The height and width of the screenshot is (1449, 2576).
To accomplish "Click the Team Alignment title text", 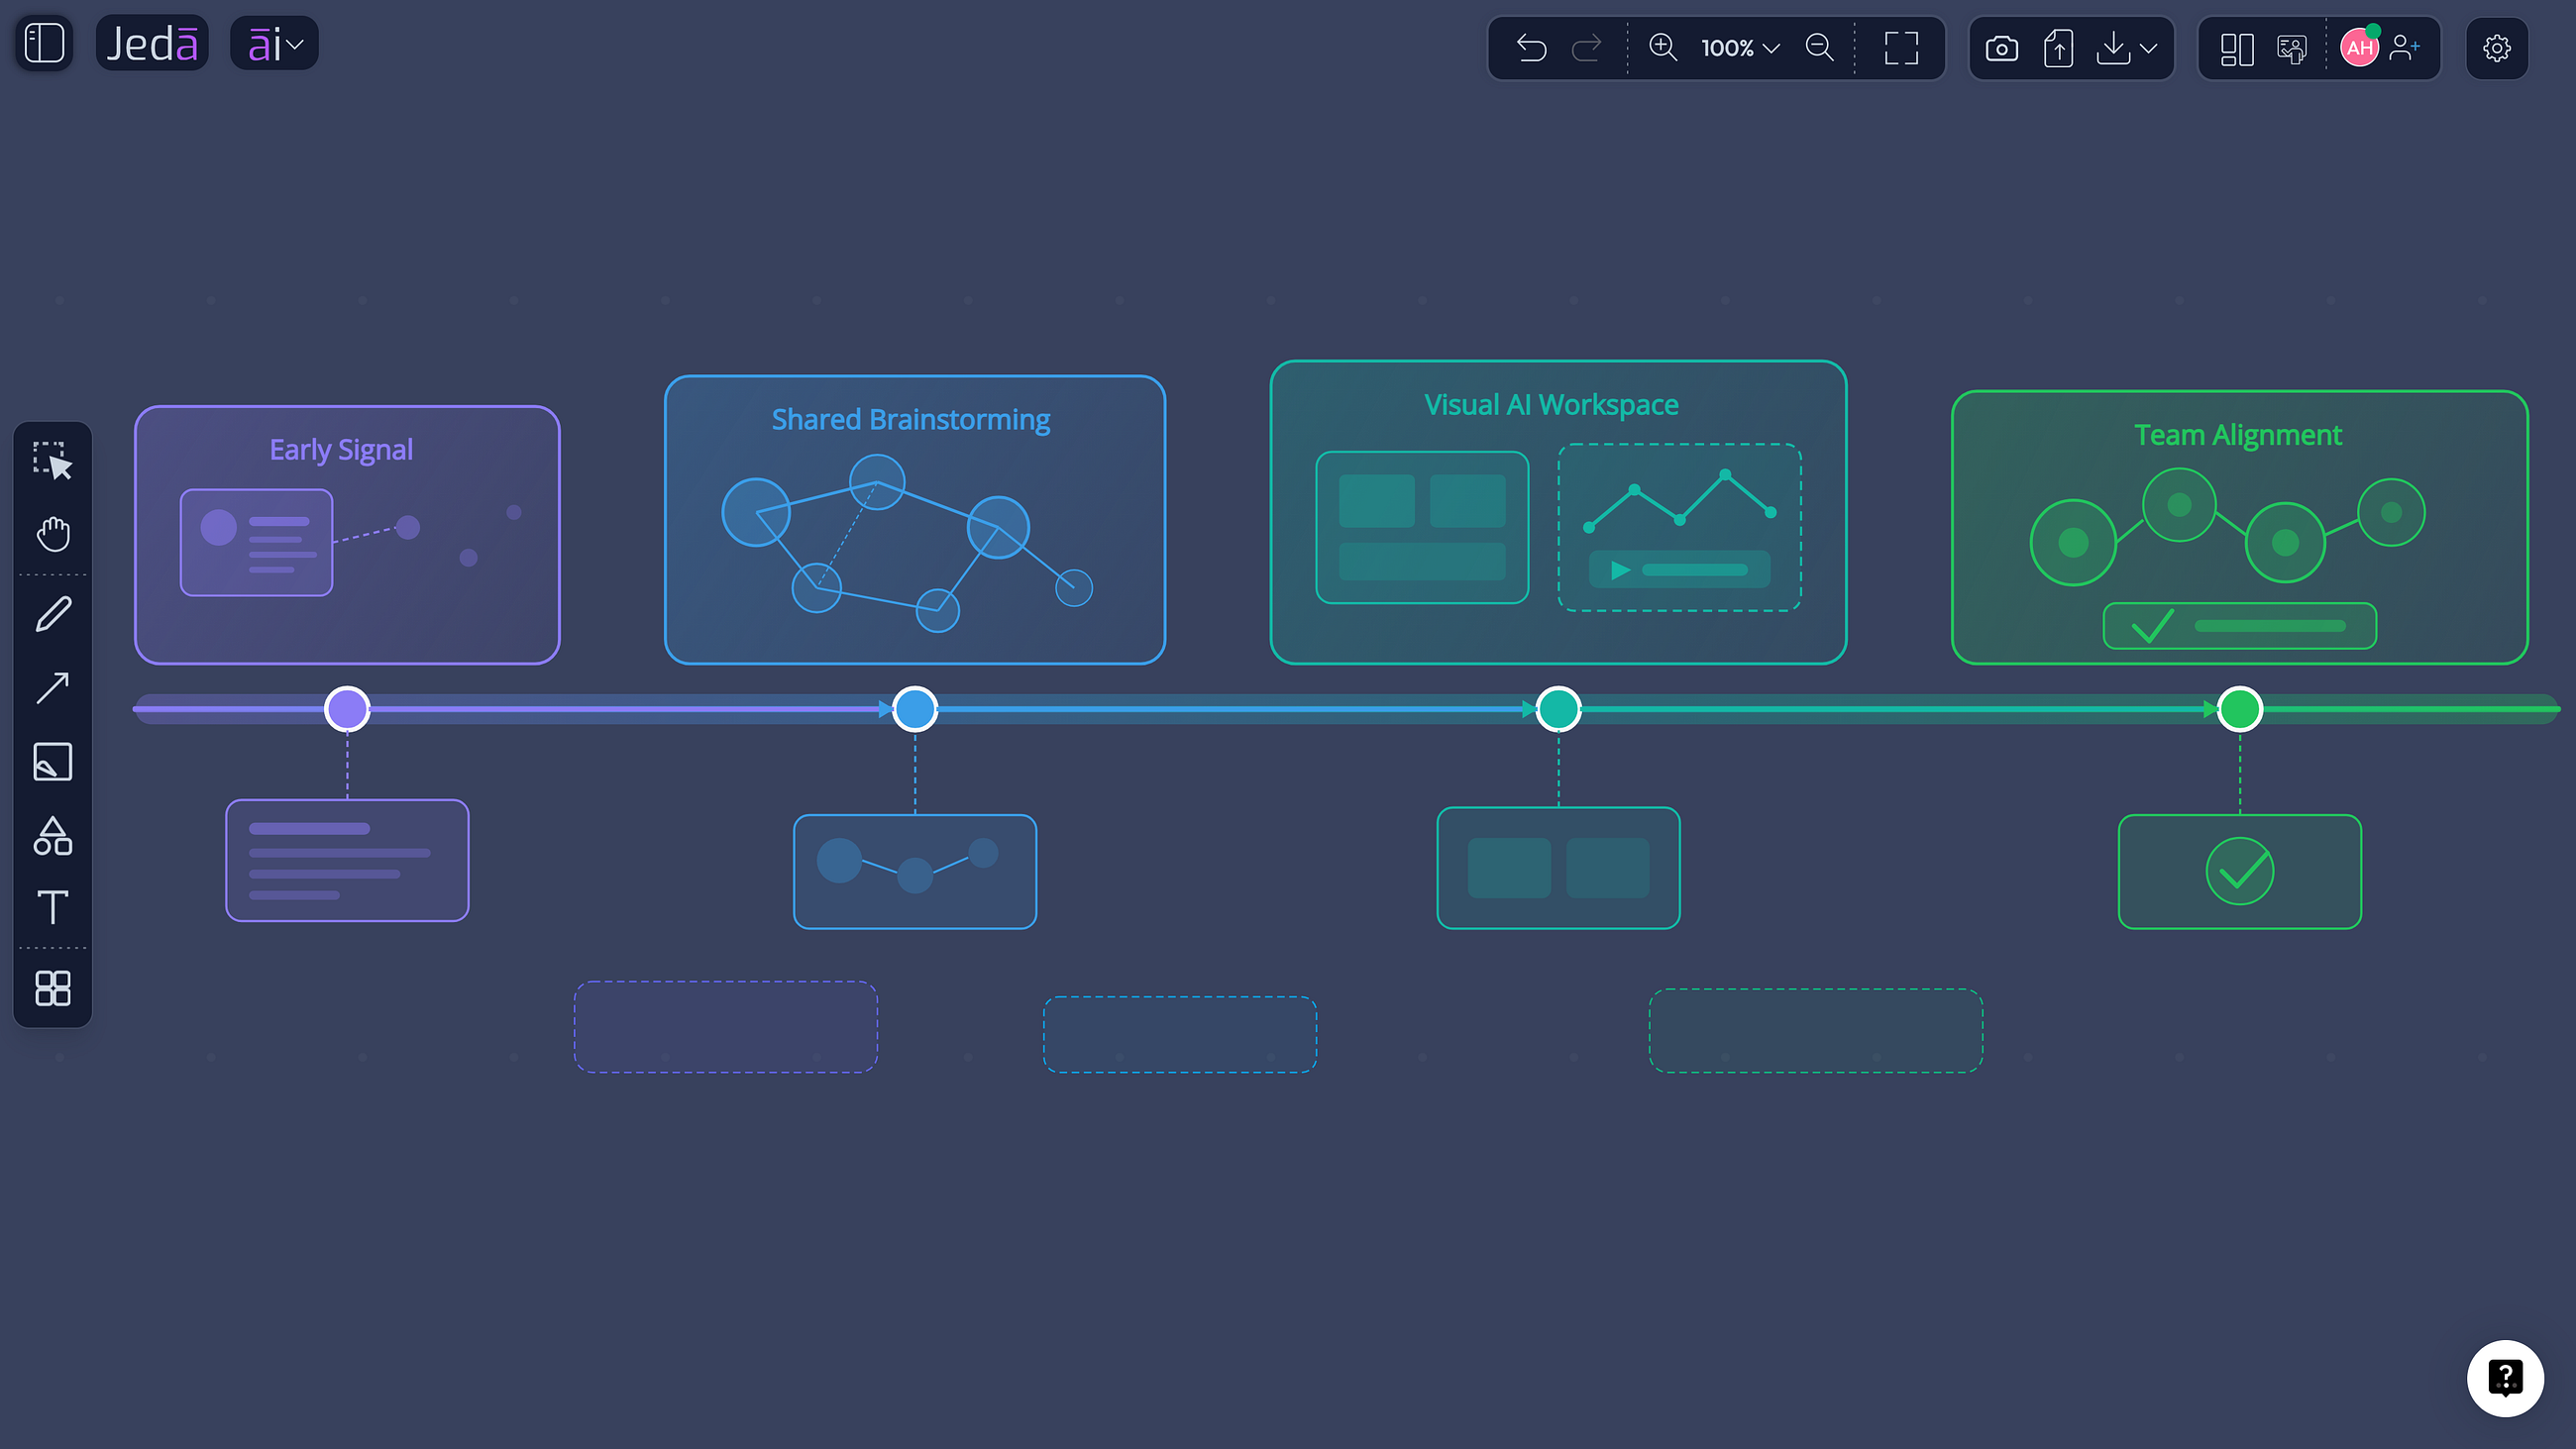I will [x=2238, y=435].
